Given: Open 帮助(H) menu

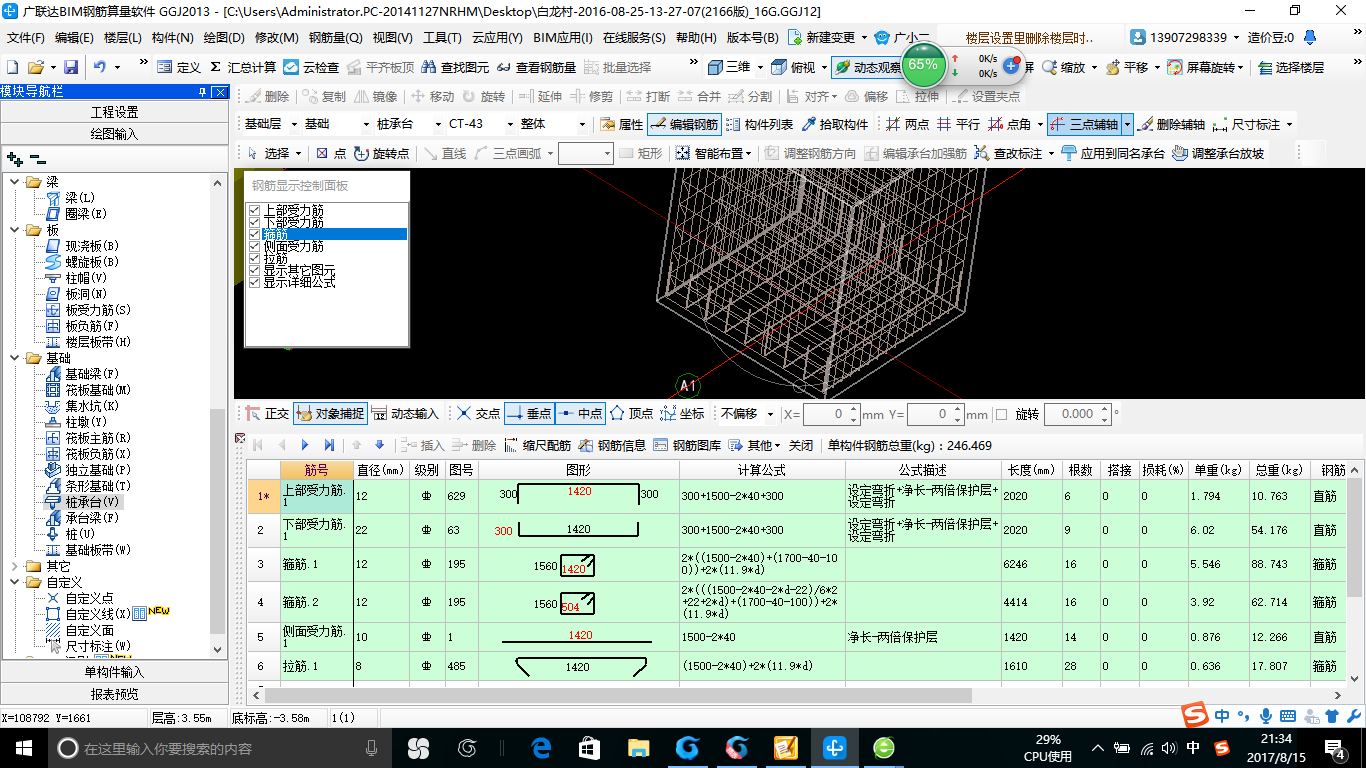Looking at the screenshot, I should pos(696,38).
